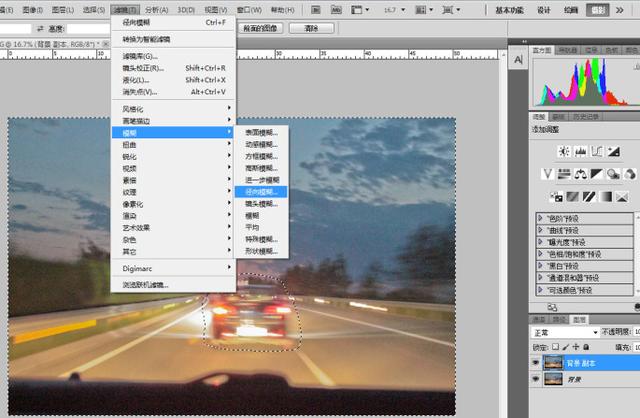Toggle visibility of 背景 layer eye

click(536, 379)
